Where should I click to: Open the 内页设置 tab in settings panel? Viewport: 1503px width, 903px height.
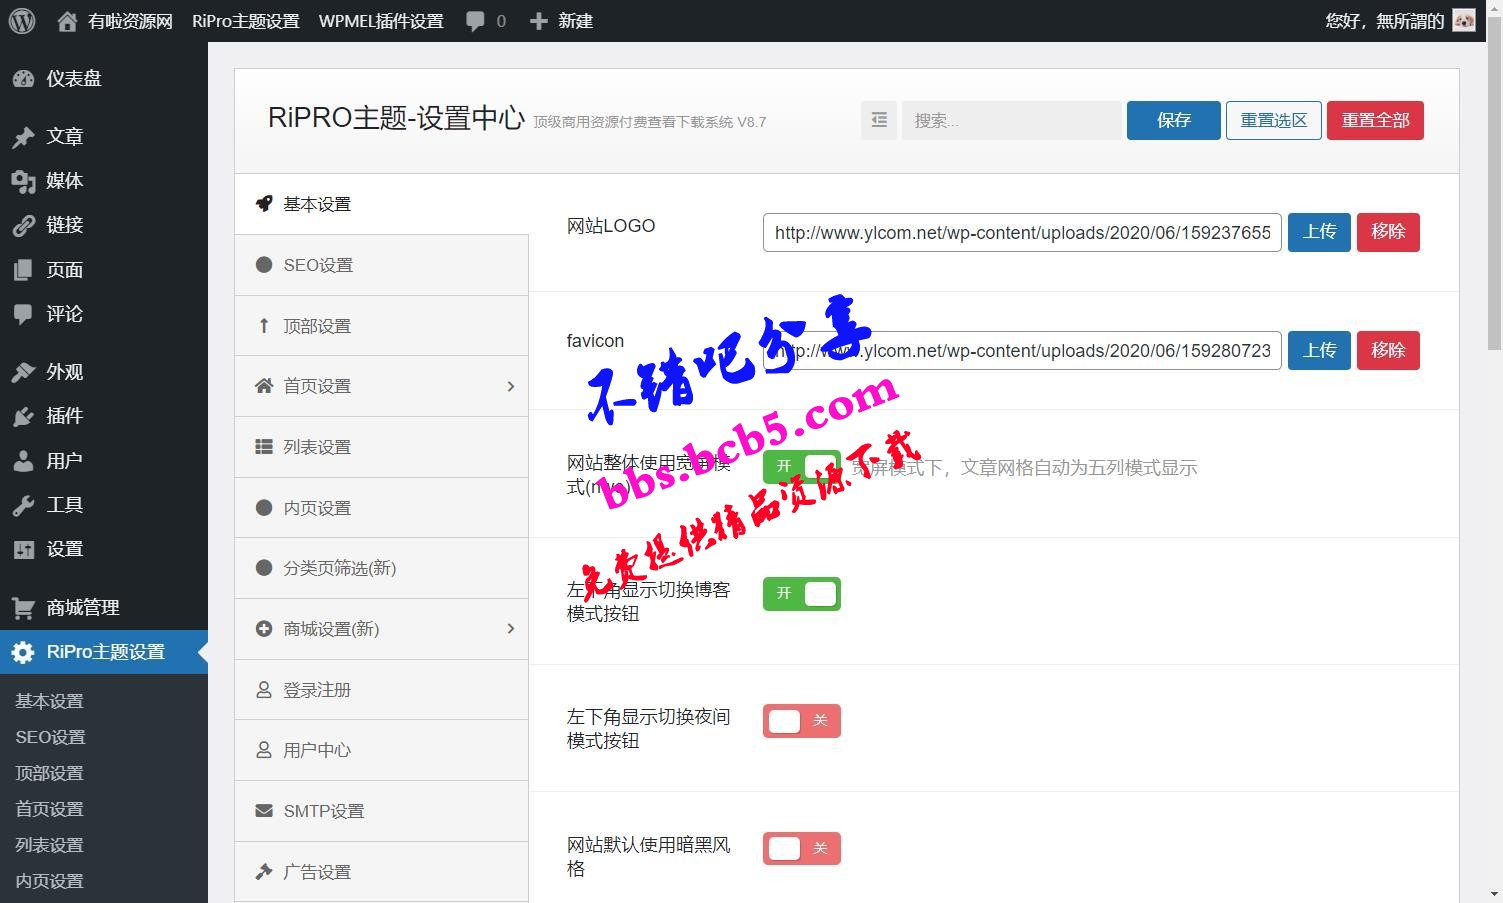pyautogui.click(x=381, y=508)
